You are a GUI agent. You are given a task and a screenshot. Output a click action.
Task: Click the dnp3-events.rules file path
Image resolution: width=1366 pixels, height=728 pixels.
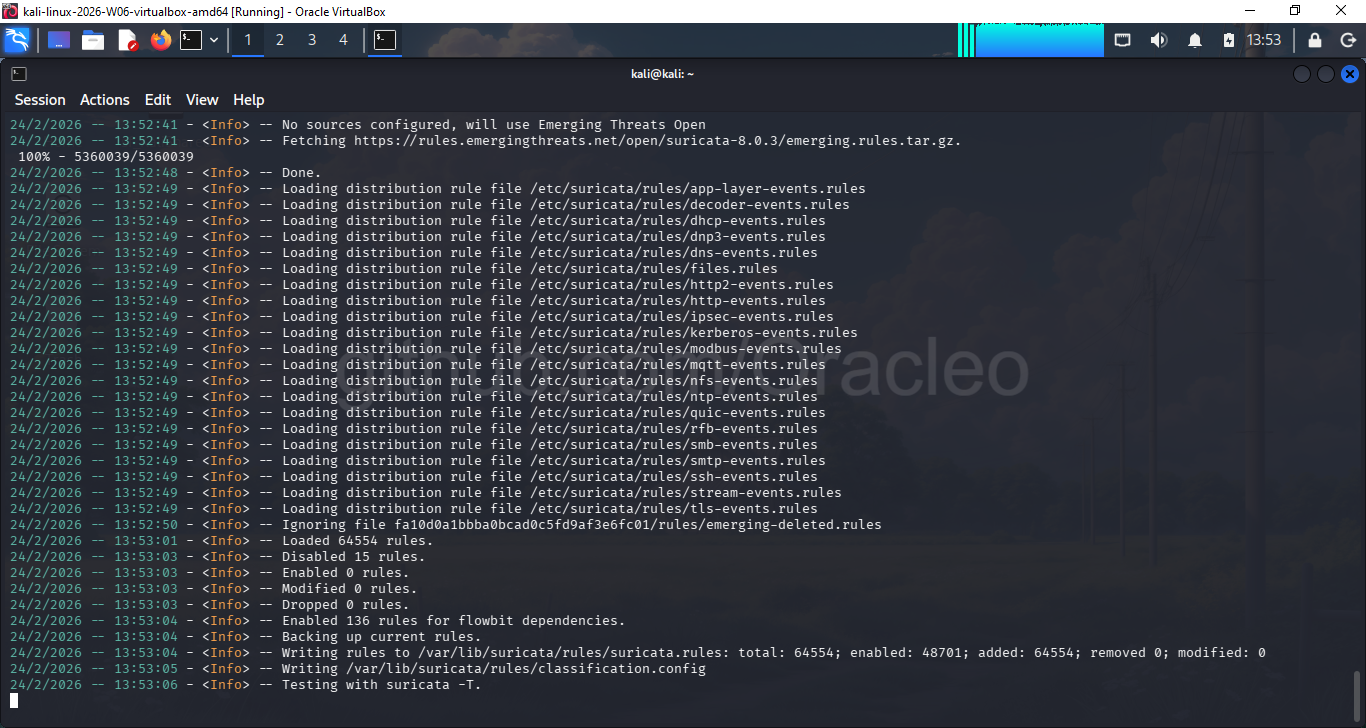(x=678, y=237)
